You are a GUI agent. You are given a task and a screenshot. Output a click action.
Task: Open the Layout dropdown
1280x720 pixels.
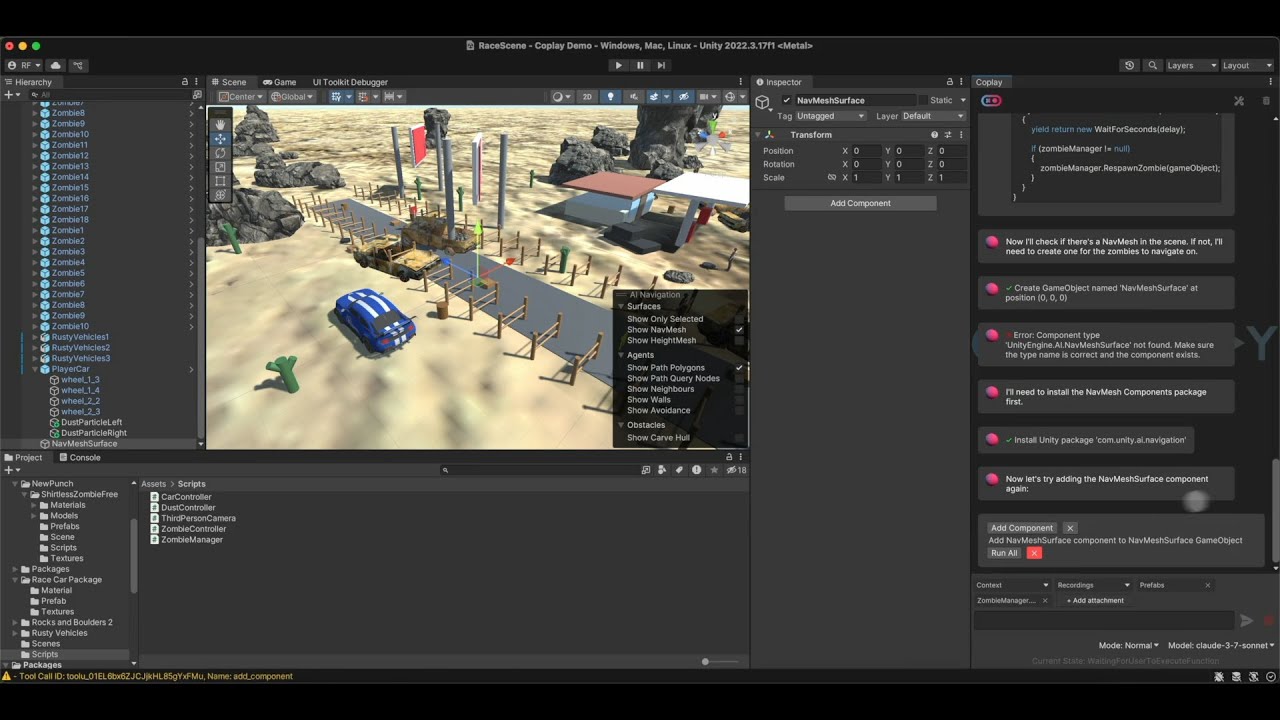pos(1246,65)
